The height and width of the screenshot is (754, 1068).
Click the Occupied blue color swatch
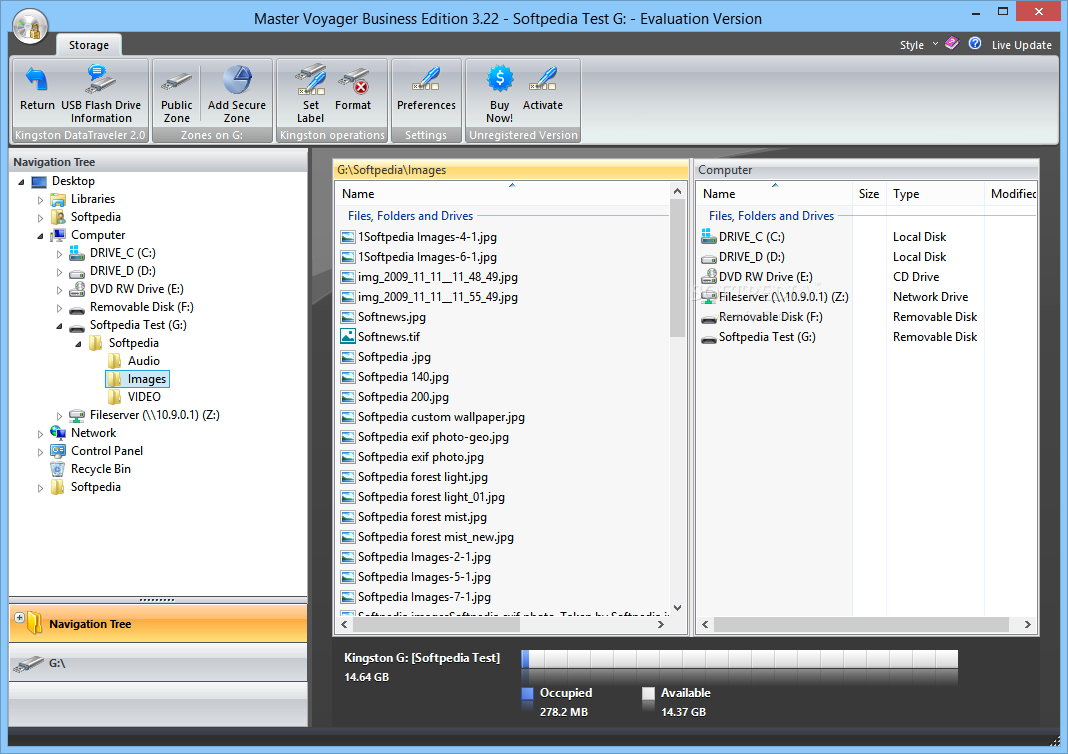(x=527, y=693)
